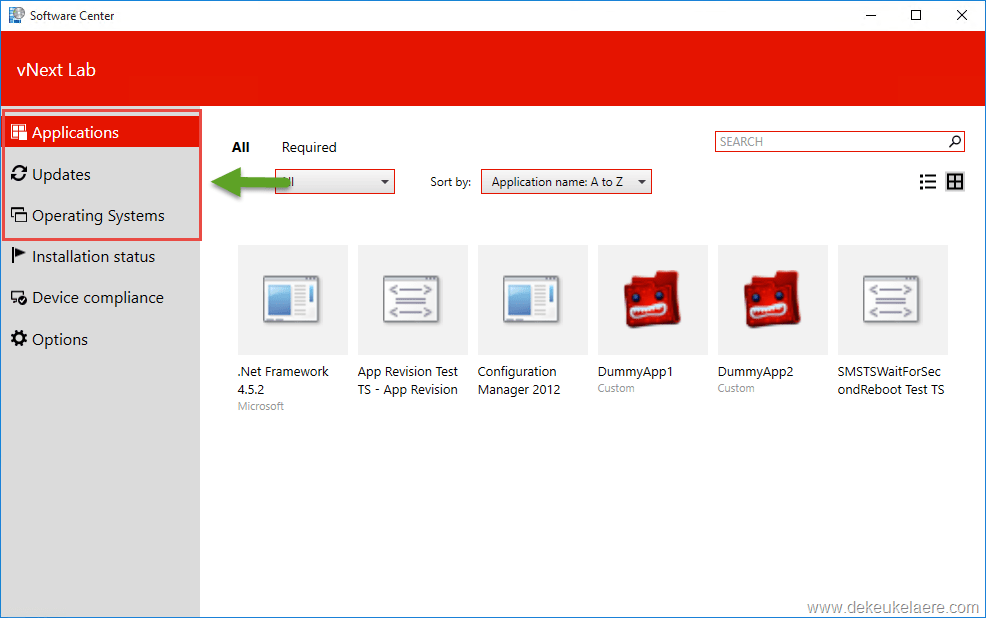Click the App Revision Test TS name text
The height and width of the screenshot is (618, 986).
[x=407, y=380]
